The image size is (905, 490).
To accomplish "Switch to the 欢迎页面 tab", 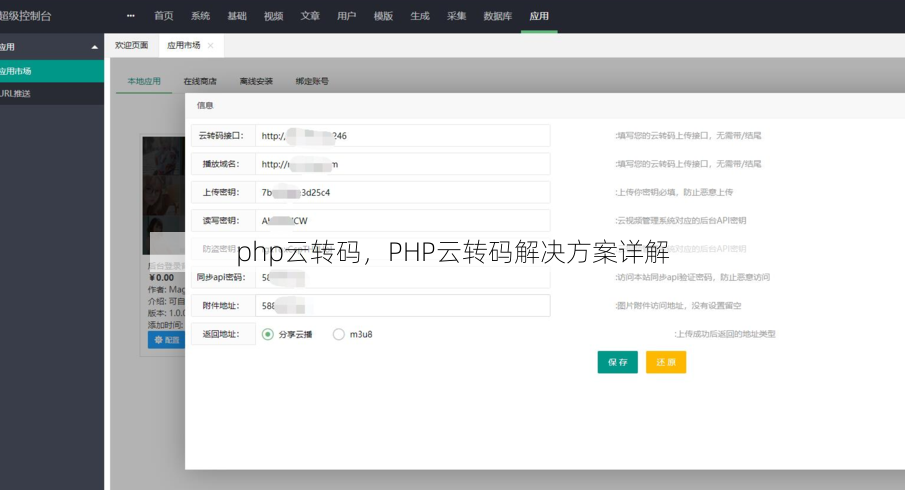I will pos(132,46).
